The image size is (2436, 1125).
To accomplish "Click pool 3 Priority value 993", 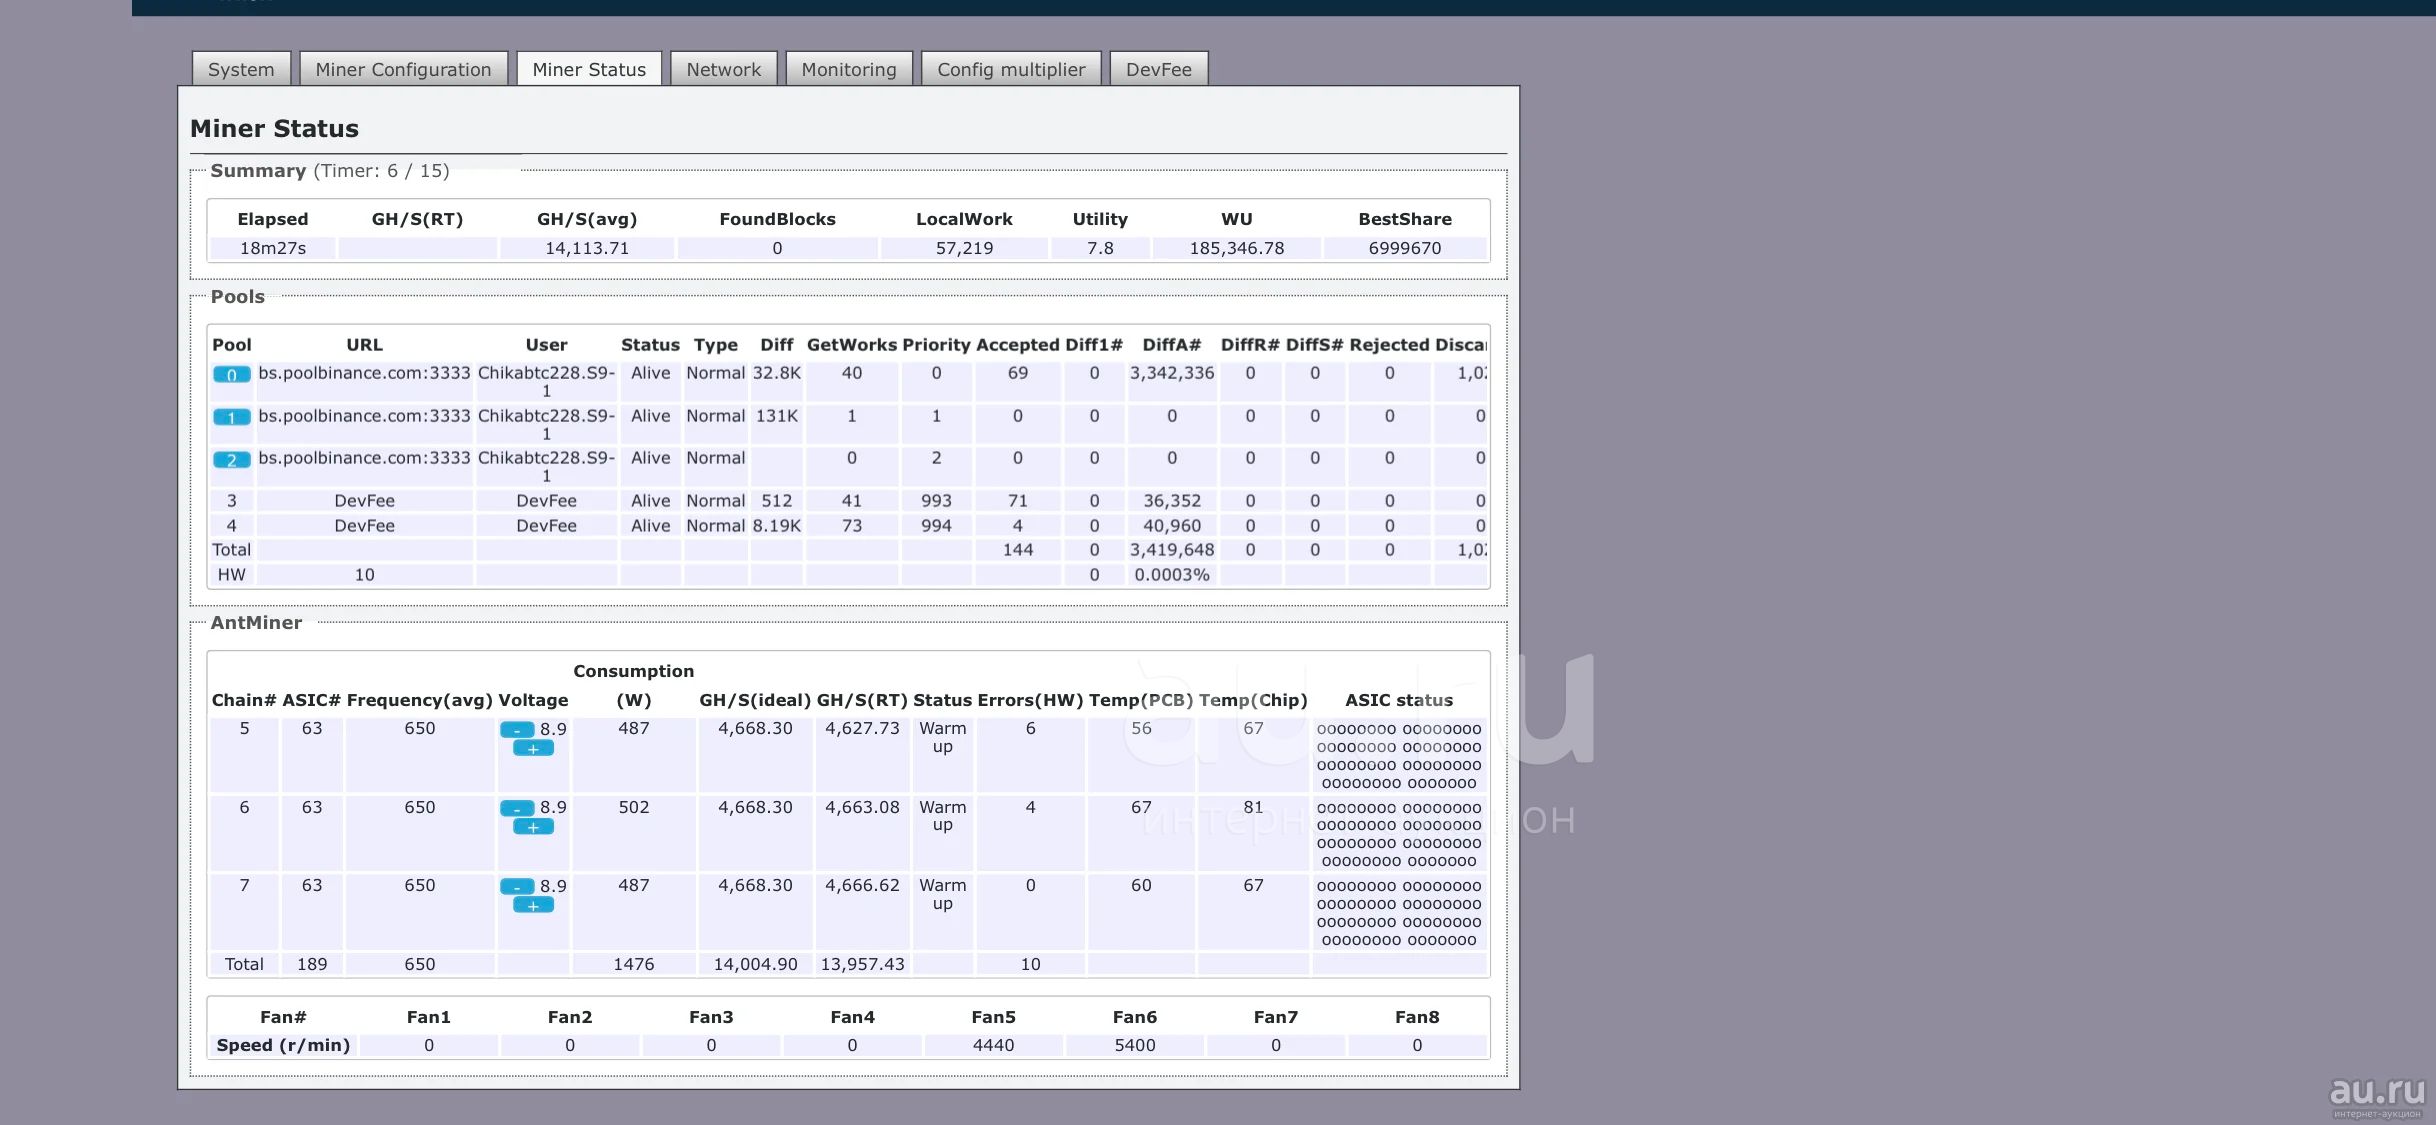I will pos(936,501).
